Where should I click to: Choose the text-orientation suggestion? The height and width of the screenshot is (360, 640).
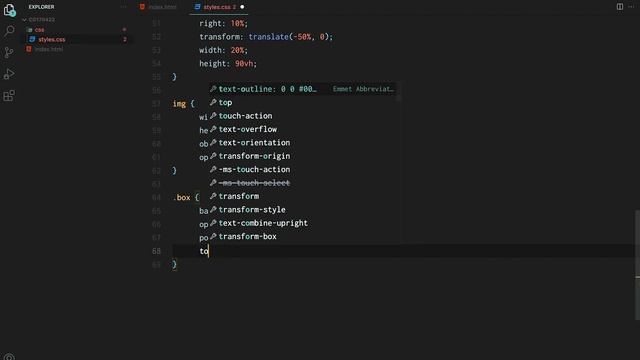point(303,143)
